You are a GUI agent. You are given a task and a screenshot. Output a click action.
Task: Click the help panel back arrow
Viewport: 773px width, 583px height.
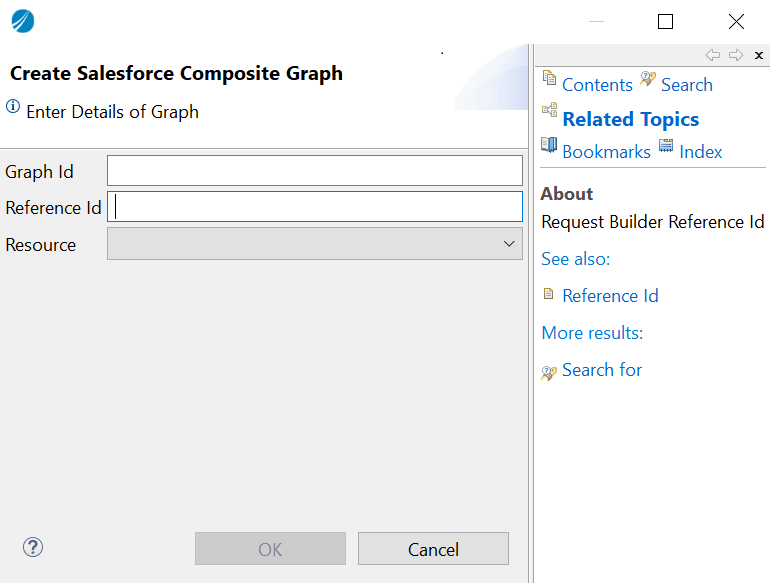tap(712, 55)
